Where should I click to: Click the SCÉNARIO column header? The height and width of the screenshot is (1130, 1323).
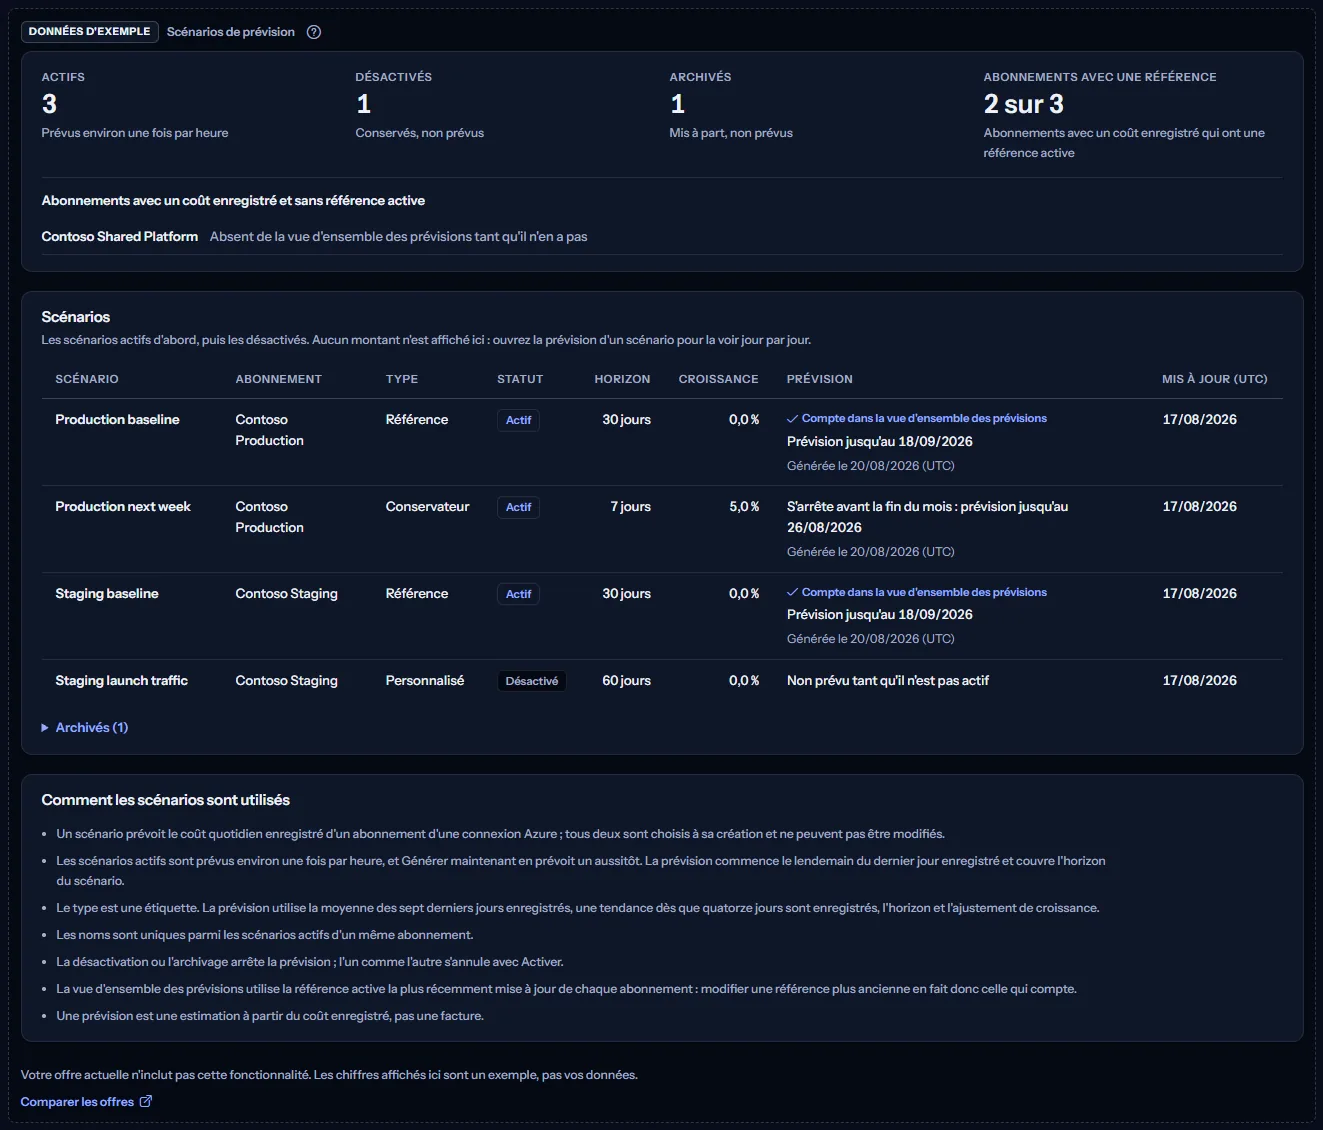[87, 380]
